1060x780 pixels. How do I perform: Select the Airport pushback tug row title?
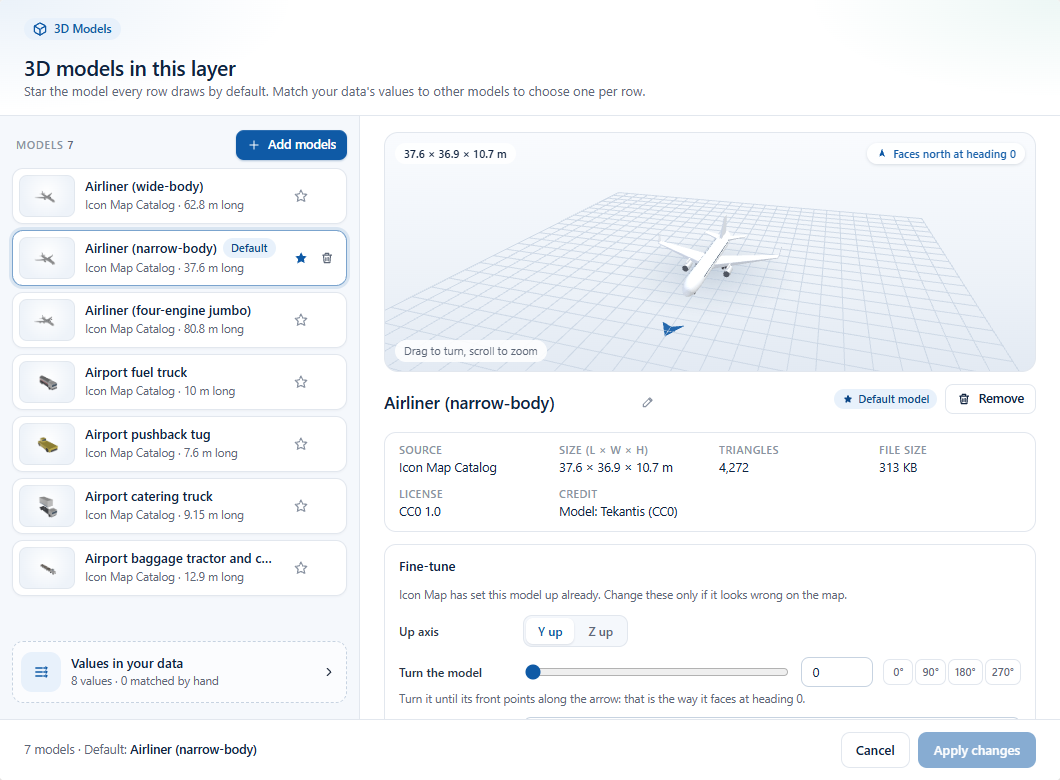pyautogui.click(x=147, y=435)
